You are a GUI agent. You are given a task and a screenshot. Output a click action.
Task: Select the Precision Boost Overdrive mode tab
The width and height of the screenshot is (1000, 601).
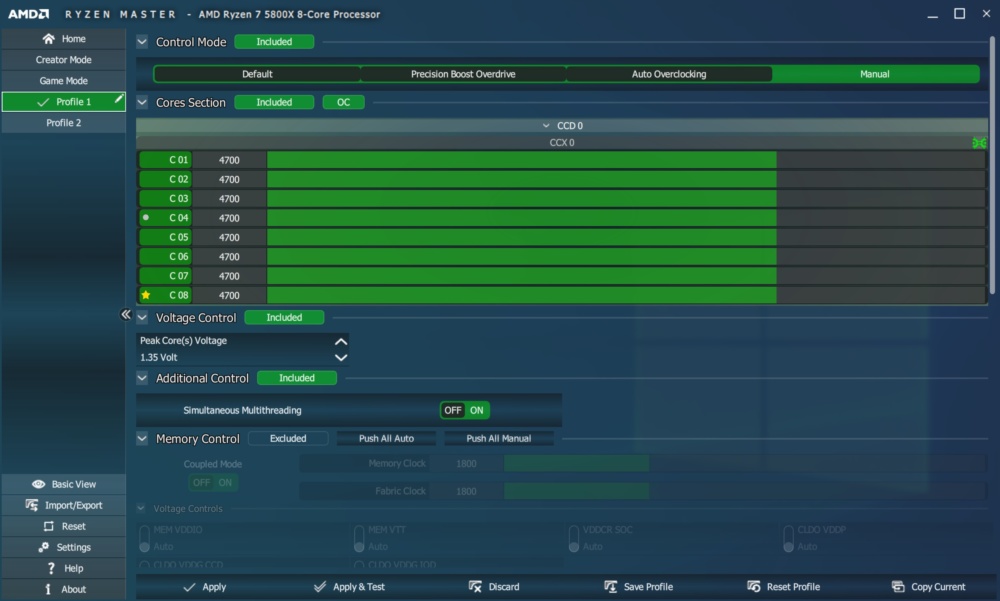(x=463, y=74)
